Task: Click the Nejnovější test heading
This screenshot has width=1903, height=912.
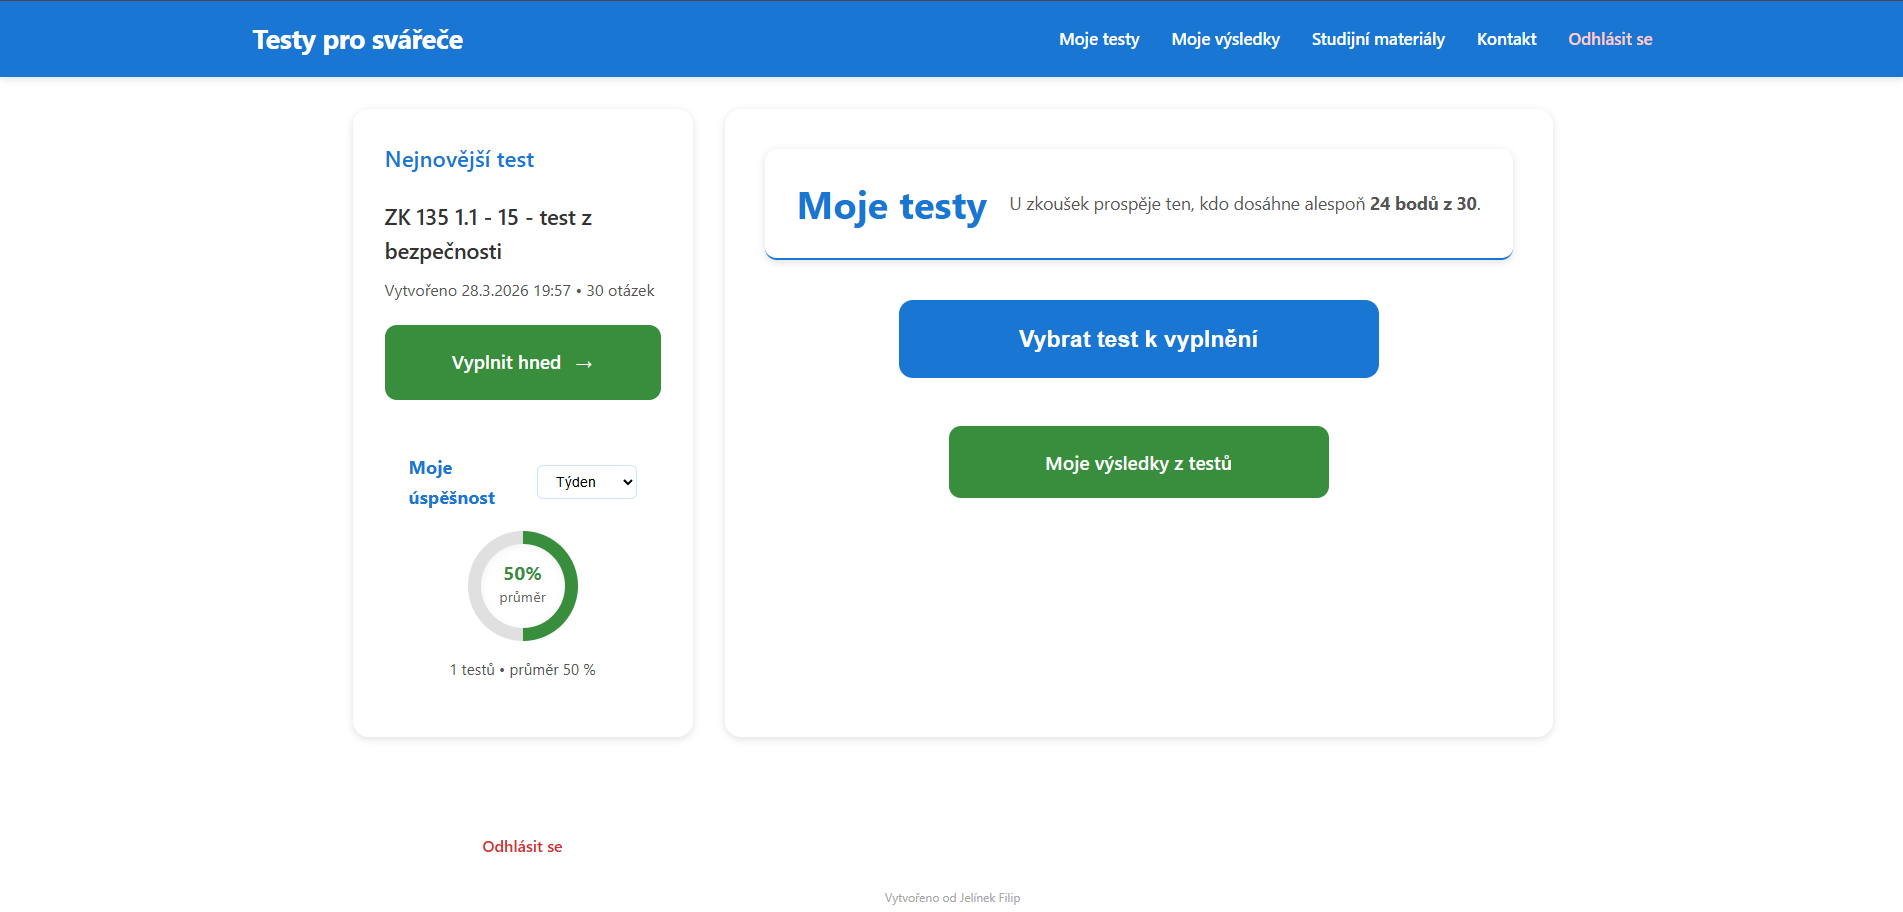Action: point(459,160)
